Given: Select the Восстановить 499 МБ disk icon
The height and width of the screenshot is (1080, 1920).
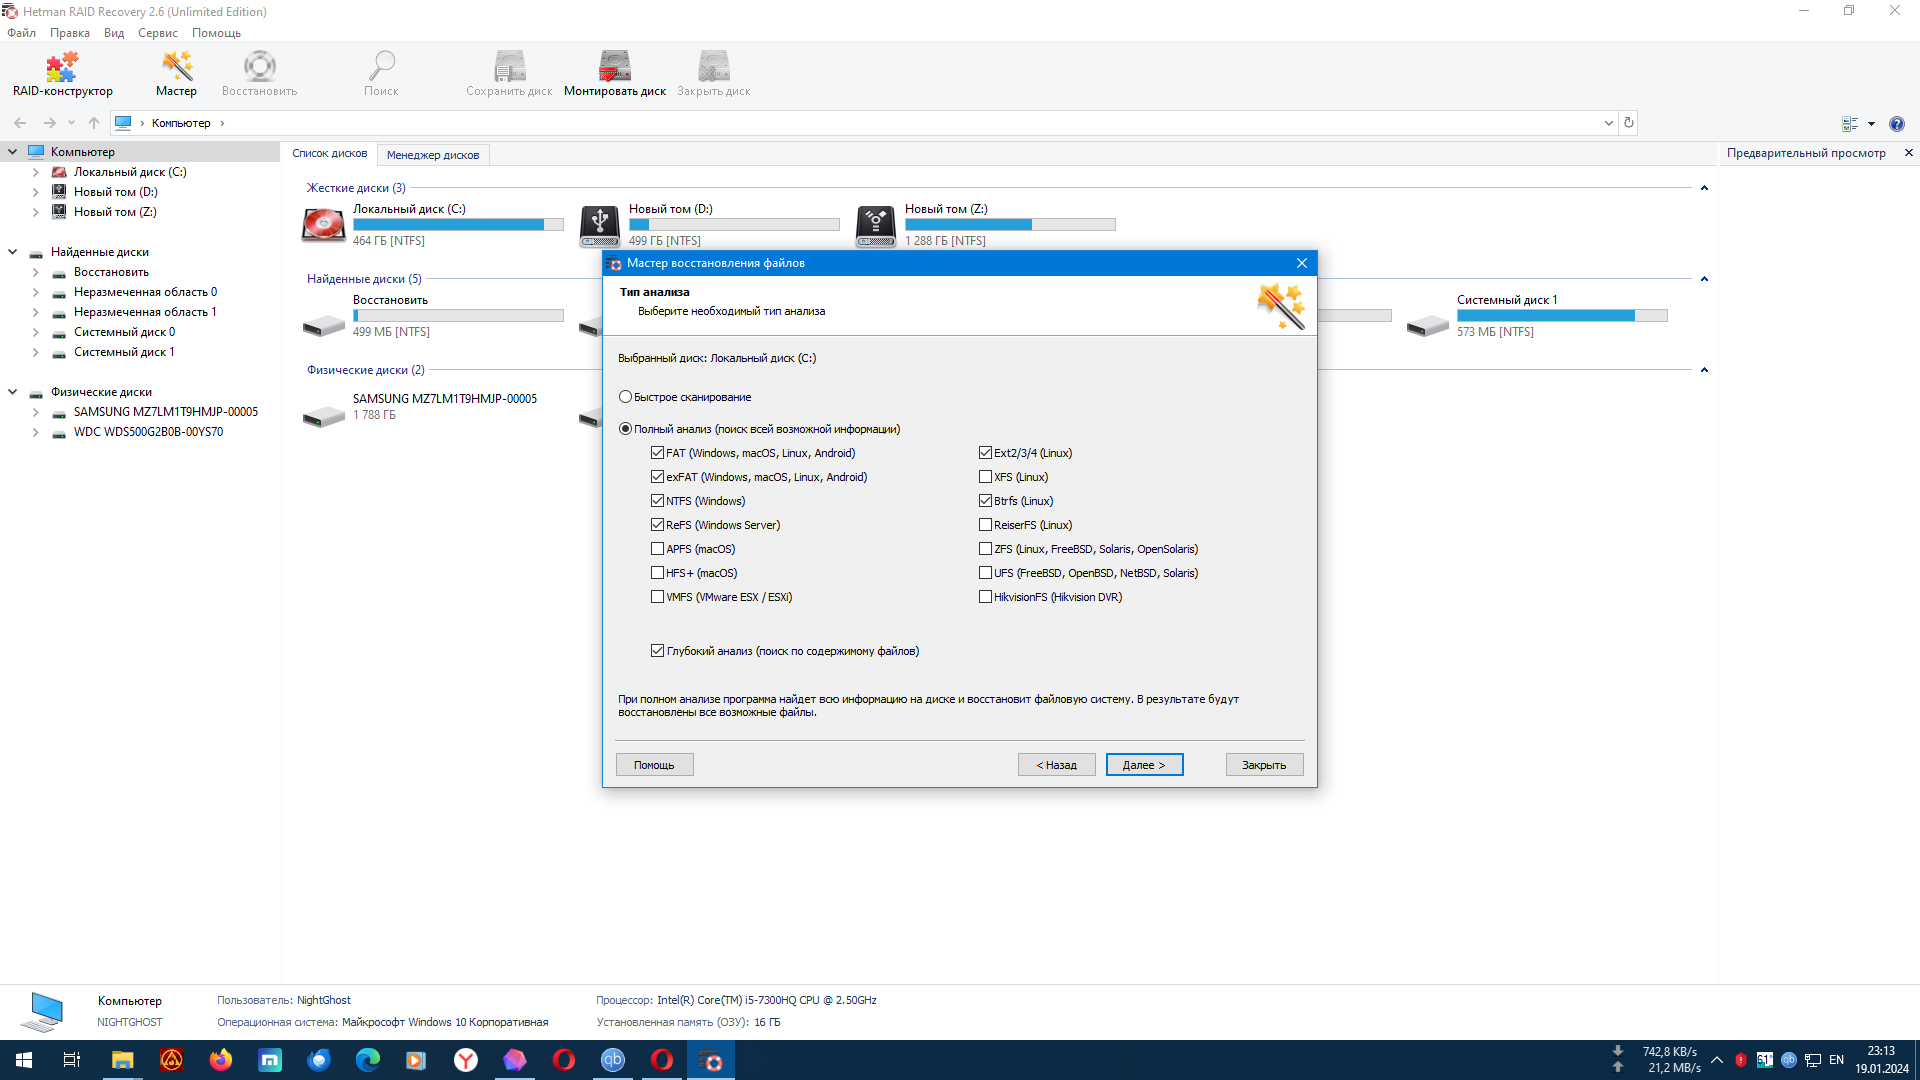Looking at the screenshot, I should pyautogui.click(x=324, y=325).
